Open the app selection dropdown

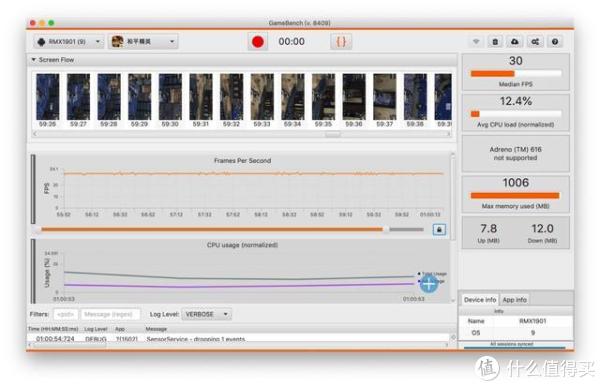tap(143, 42)
